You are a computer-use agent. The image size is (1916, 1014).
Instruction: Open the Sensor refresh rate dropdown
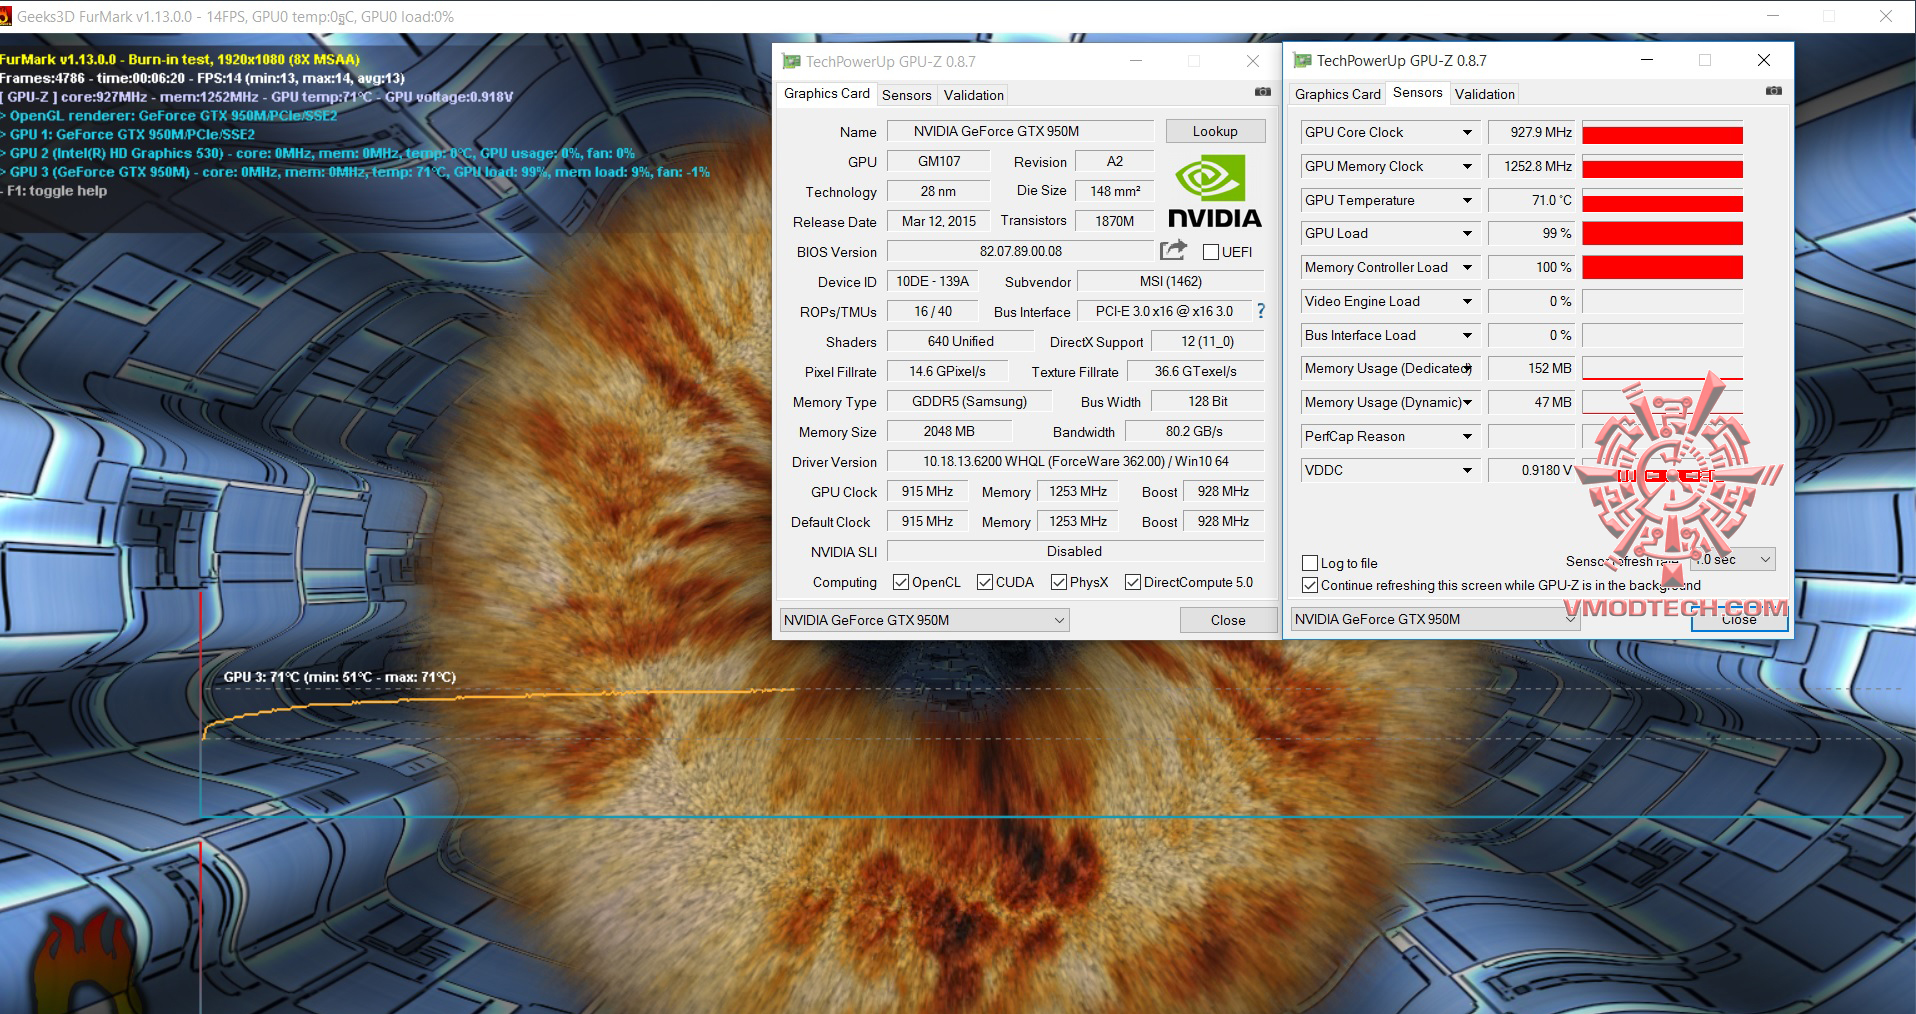[x=1733, y=559]
